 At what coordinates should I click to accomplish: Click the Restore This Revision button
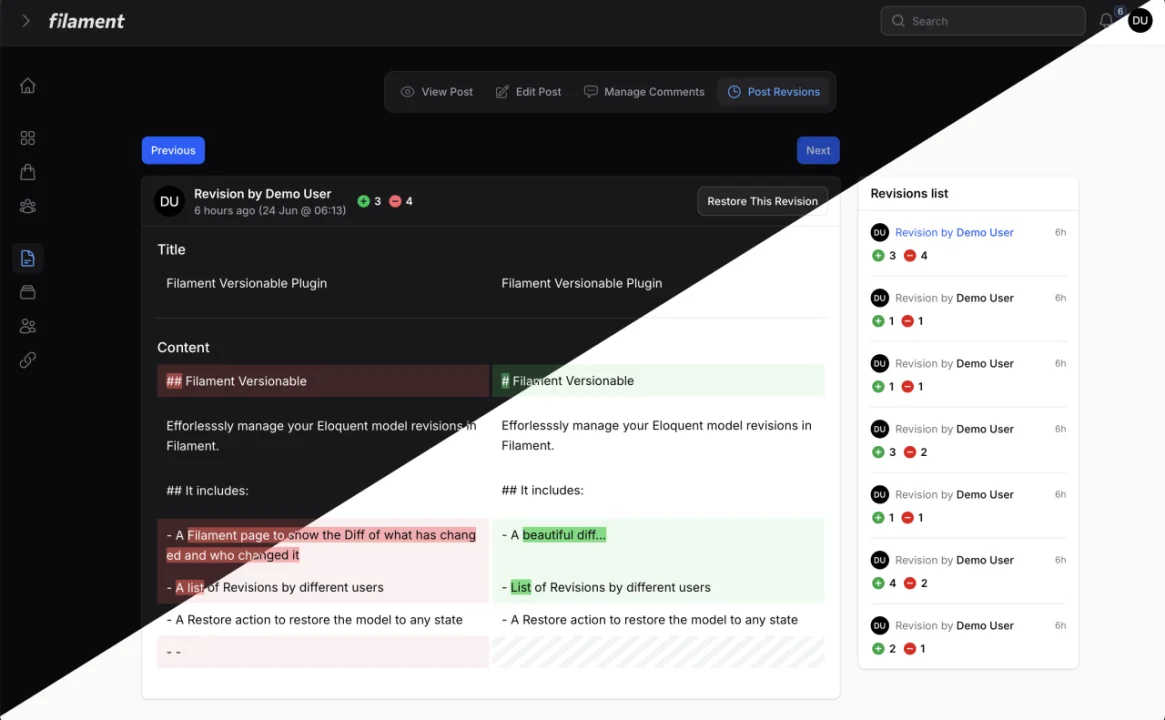(x=762, y=201)
